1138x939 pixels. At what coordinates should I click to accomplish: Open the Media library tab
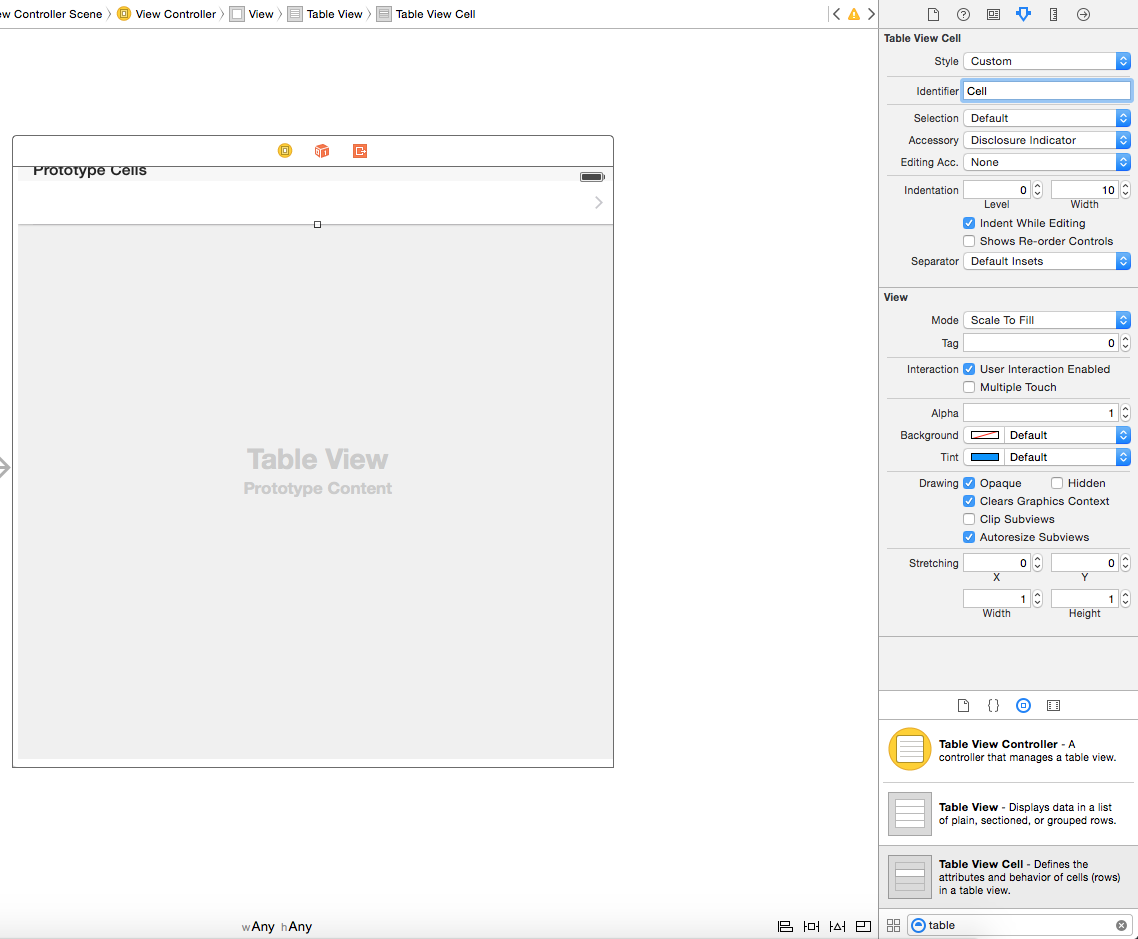[1053, 705]
